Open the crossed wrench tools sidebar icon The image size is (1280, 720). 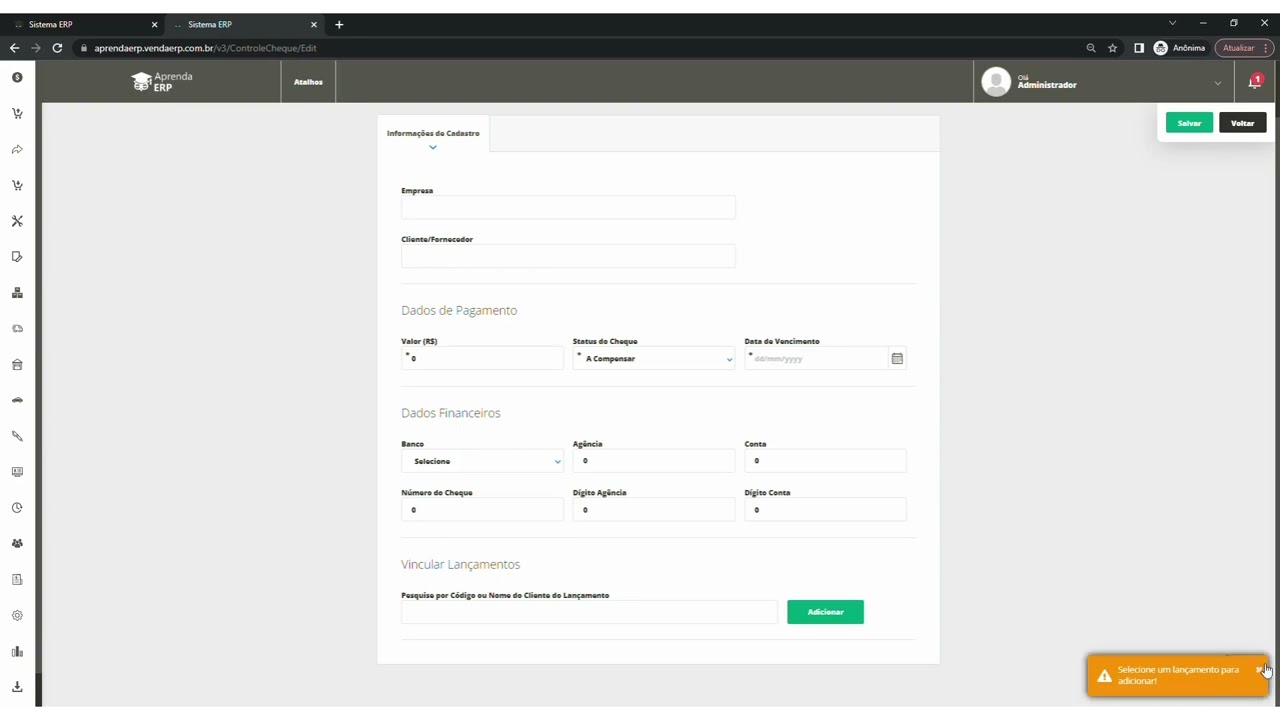[x=17, y=221]
